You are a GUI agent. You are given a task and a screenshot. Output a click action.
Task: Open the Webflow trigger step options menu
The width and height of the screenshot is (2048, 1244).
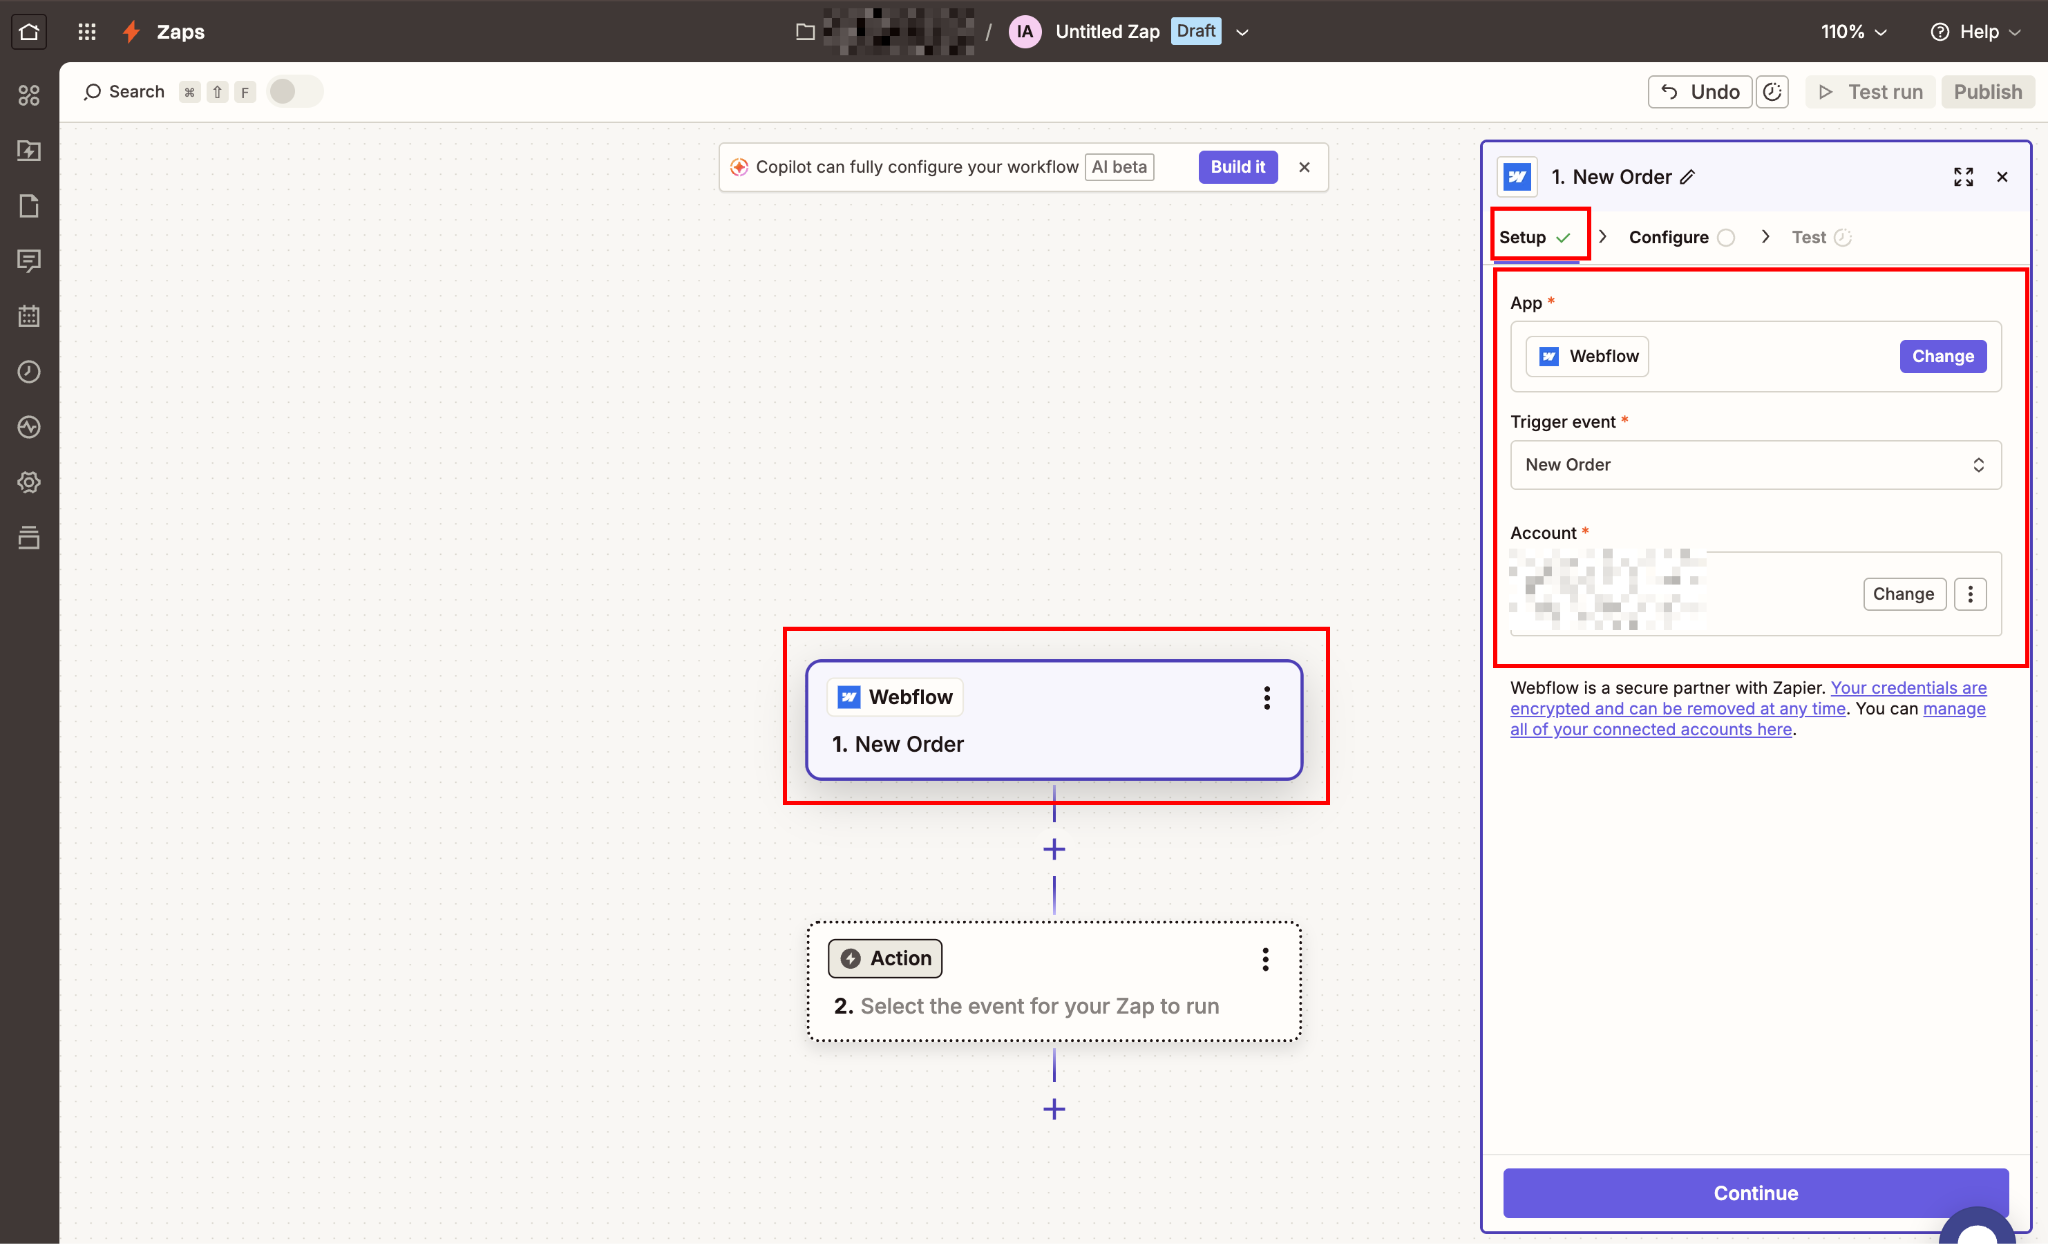(1266, 698)
